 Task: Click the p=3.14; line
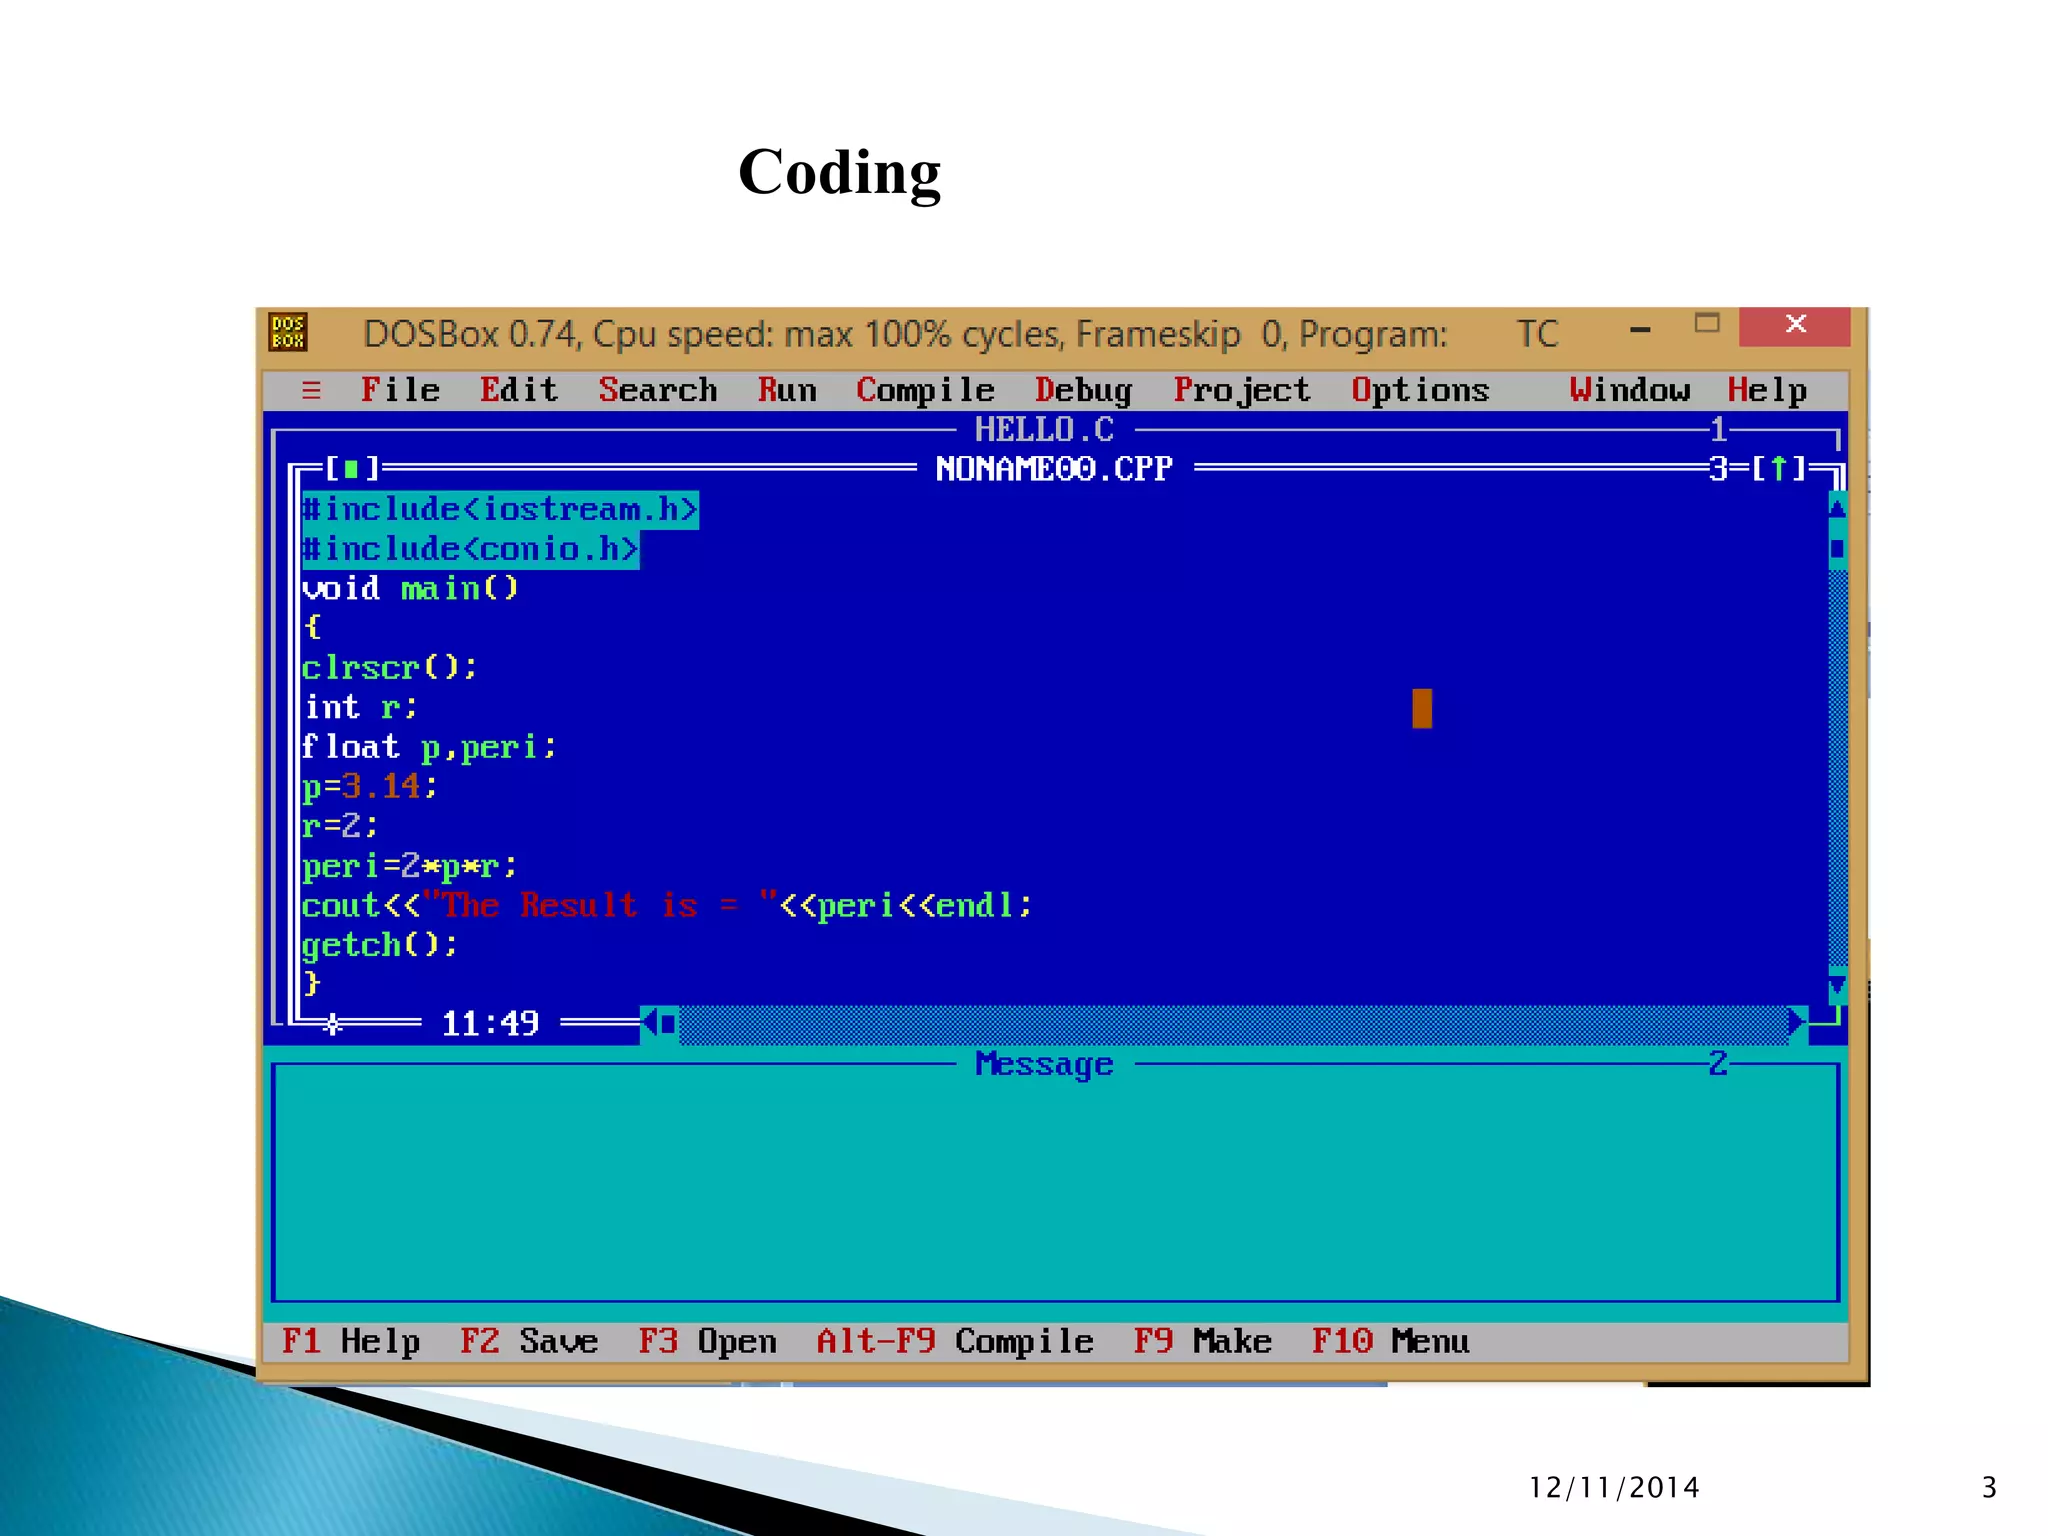pyautogui.click(x=370, y=786)
